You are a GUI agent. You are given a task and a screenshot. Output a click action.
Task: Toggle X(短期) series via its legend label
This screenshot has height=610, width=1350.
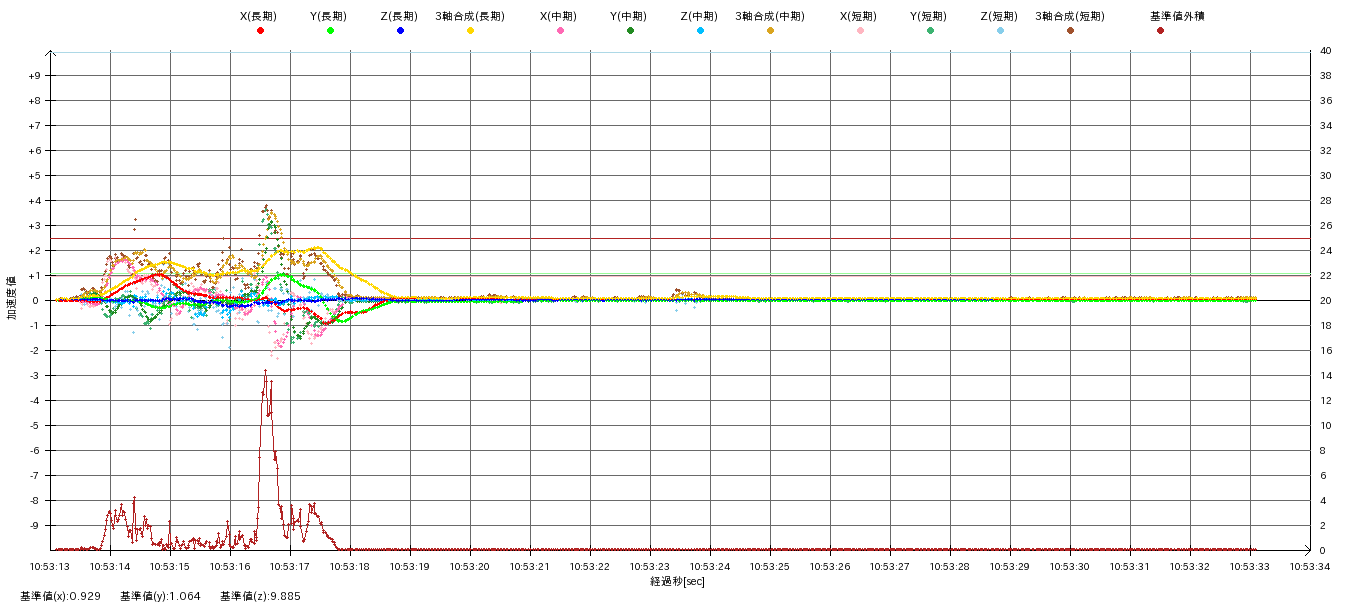coord(859,16)
